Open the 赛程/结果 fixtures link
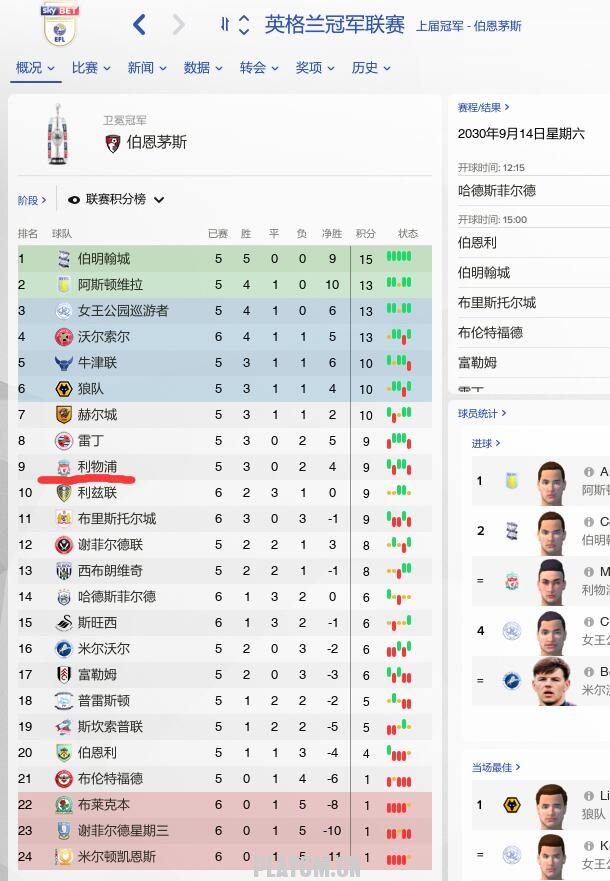Image resolution: width=610 pixels, height=881 pixels. click(x=484, y=107)
